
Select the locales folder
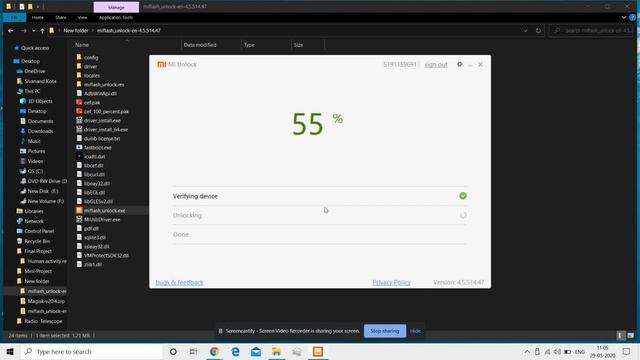click(92, 76)
